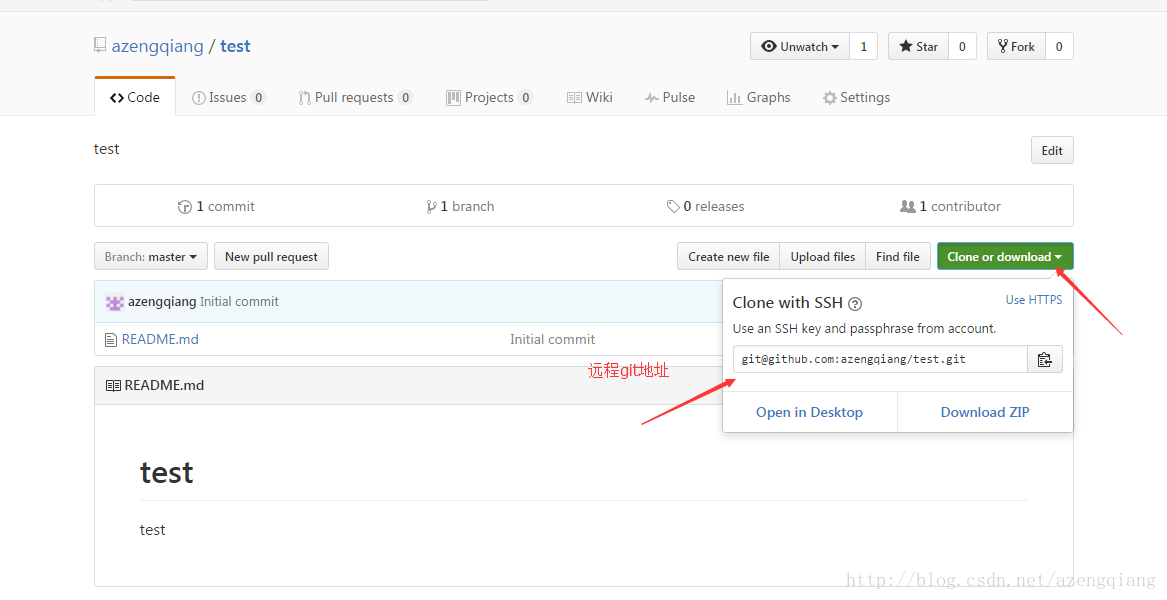The width and height of the screenshot is (1167, 600).
Task: Click the commit clock icon
Action: point(185,207)
